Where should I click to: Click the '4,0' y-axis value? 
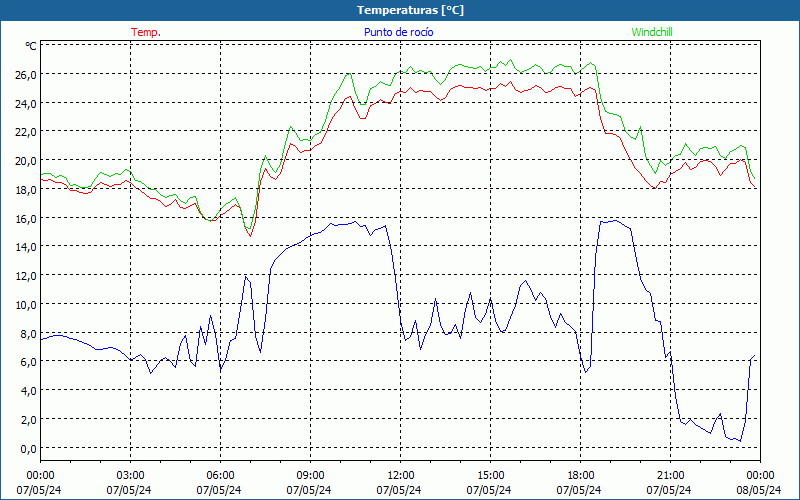[x=29, y=391]
